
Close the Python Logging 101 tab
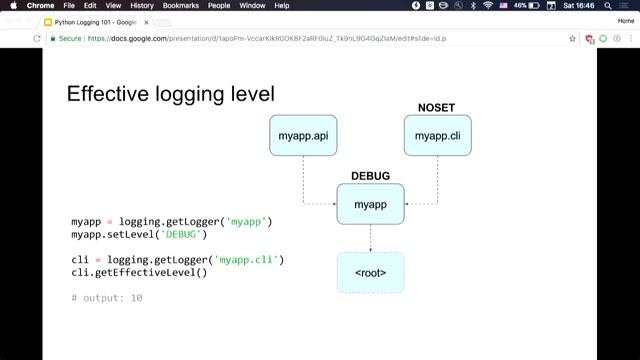tap(146, 22)
